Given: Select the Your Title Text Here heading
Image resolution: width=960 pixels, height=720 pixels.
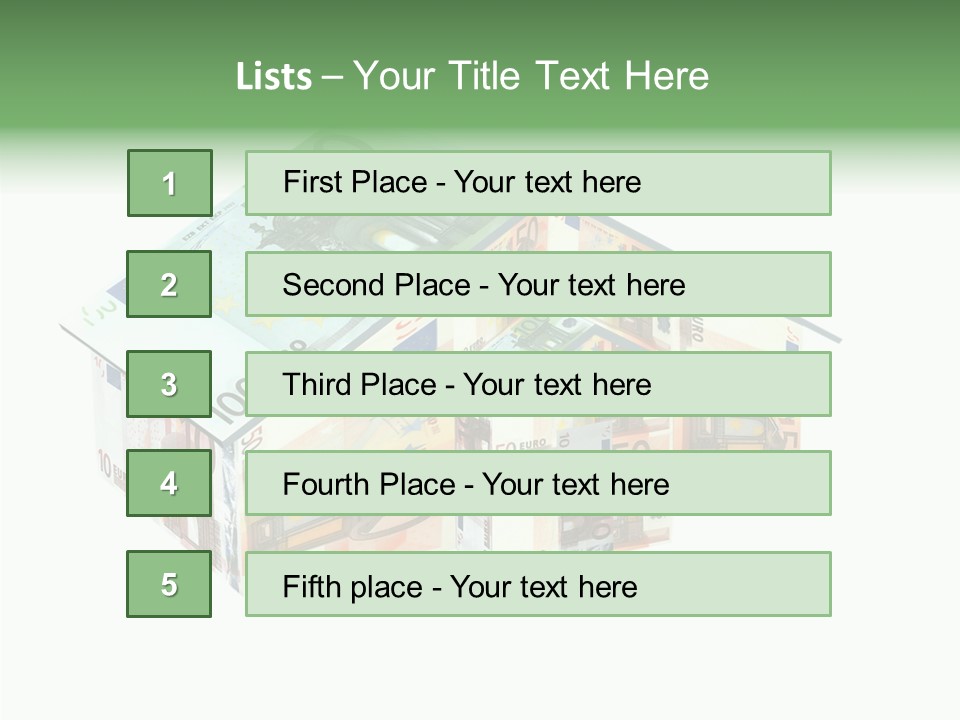Looking at the screenshot, I should (x=530, y=76).
